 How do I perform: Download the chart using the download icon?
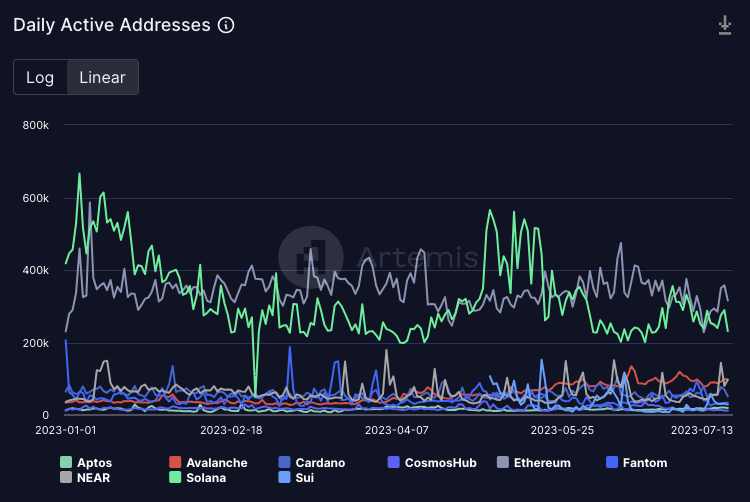(x=725, y=25)
